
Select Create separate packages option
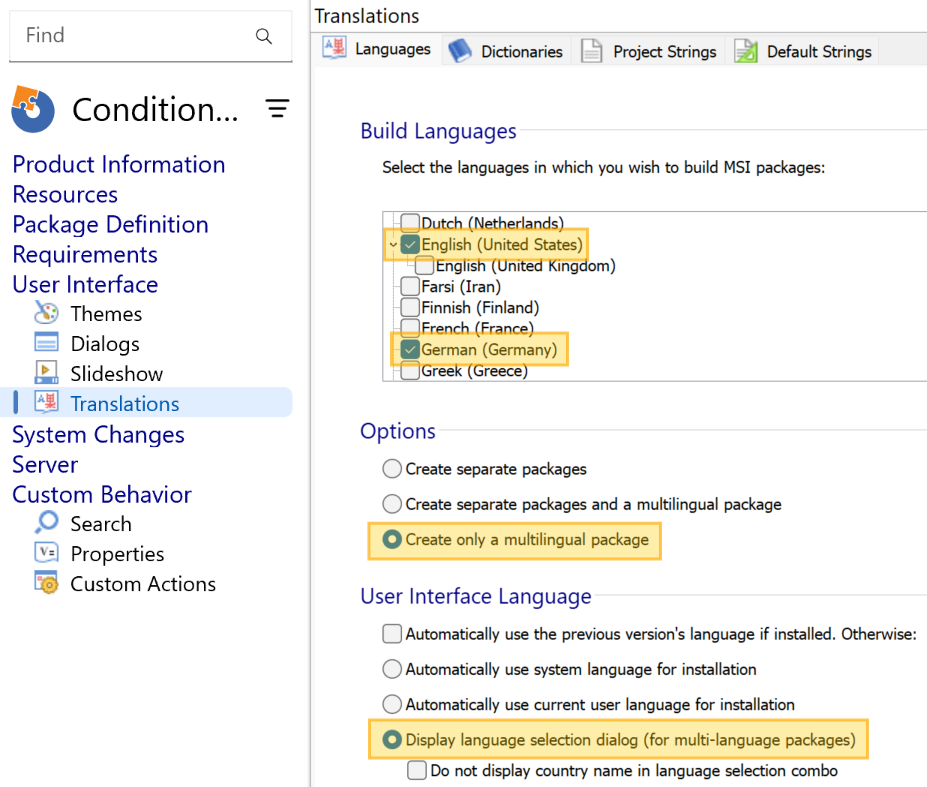[392, 469]
